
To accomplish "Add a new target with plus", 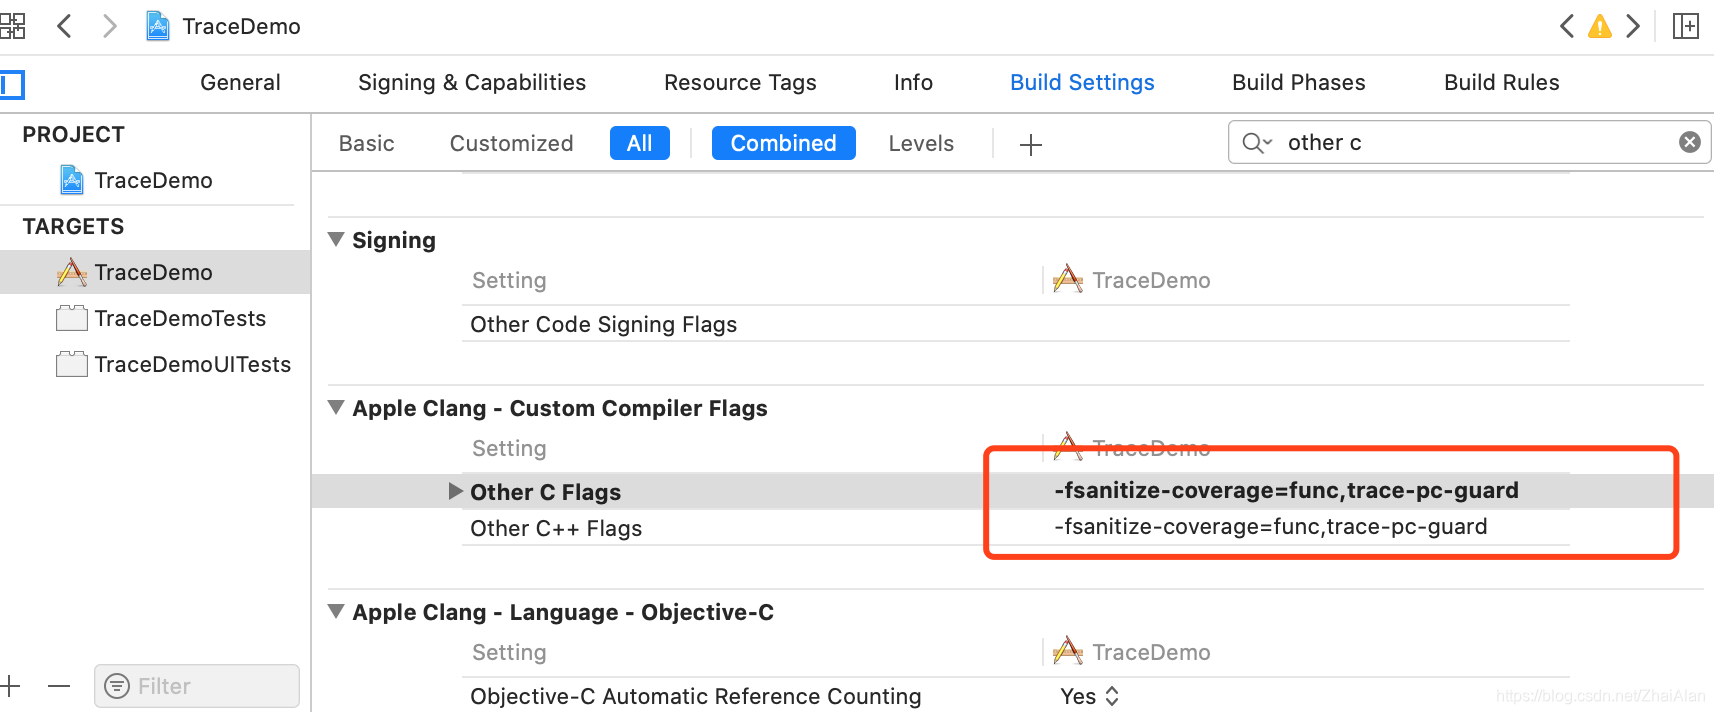I will 10,686.
